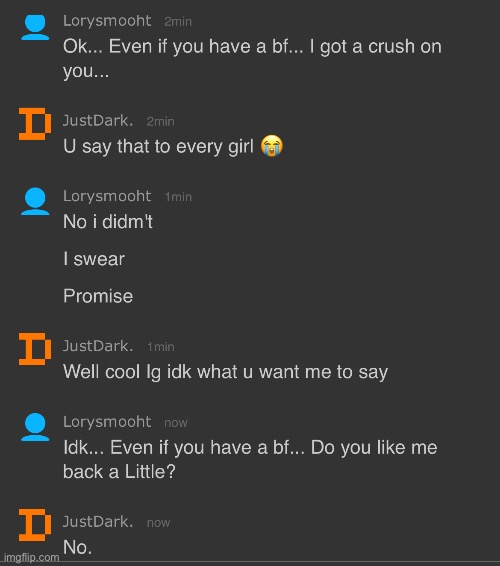Select Lorysmooht username above 'No i didm't'
Viewport: 500px width, 566px height.
(x=107, y=196)
